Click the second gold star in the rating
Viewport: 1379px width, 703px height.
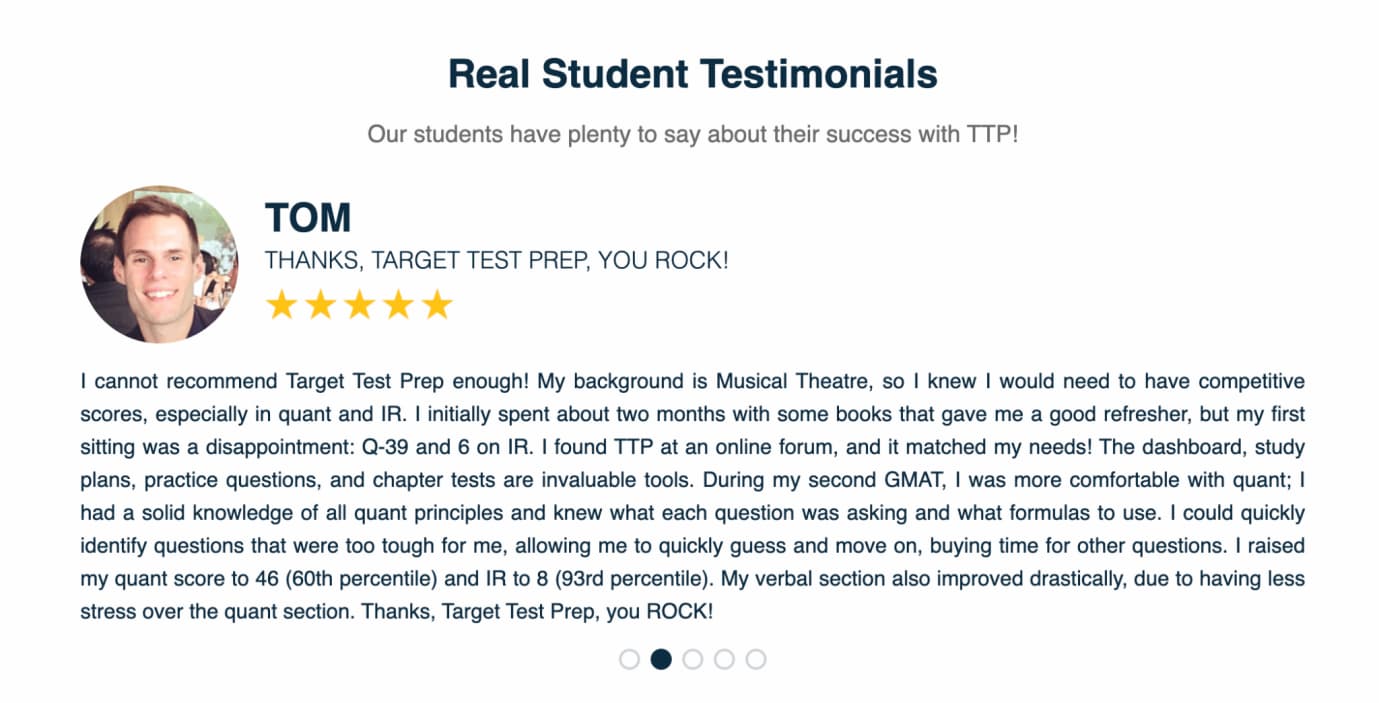[320, 303]
